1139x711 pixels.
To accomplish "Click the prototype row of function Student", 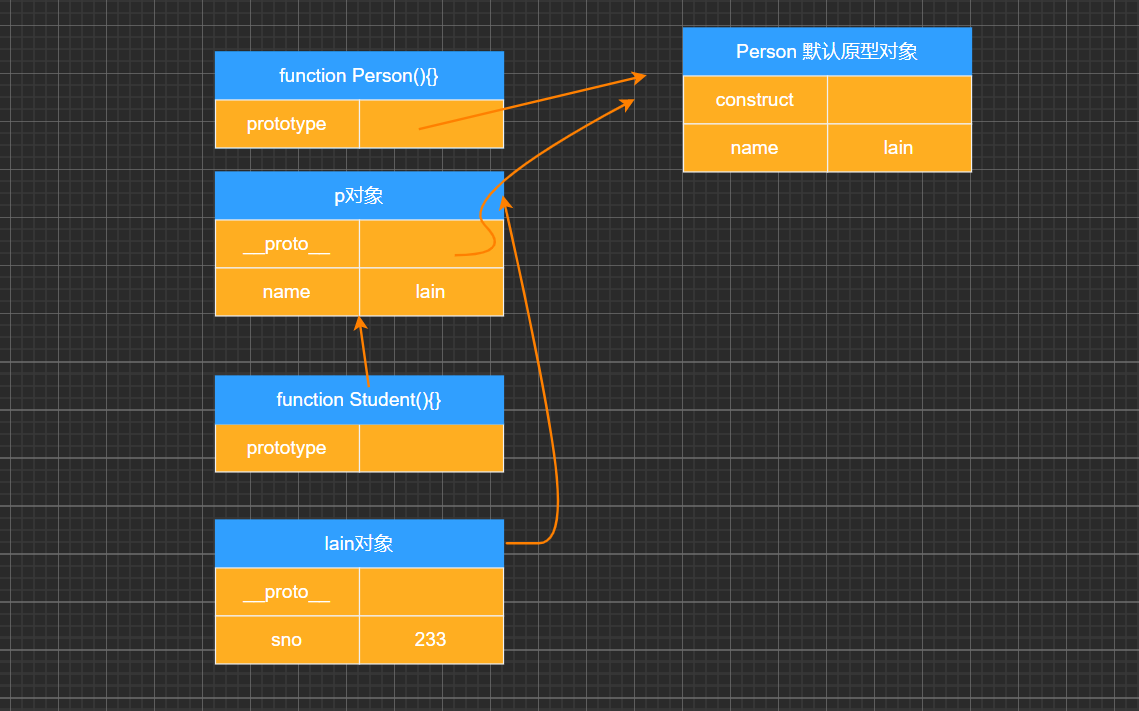I will (x=287, y=447).
